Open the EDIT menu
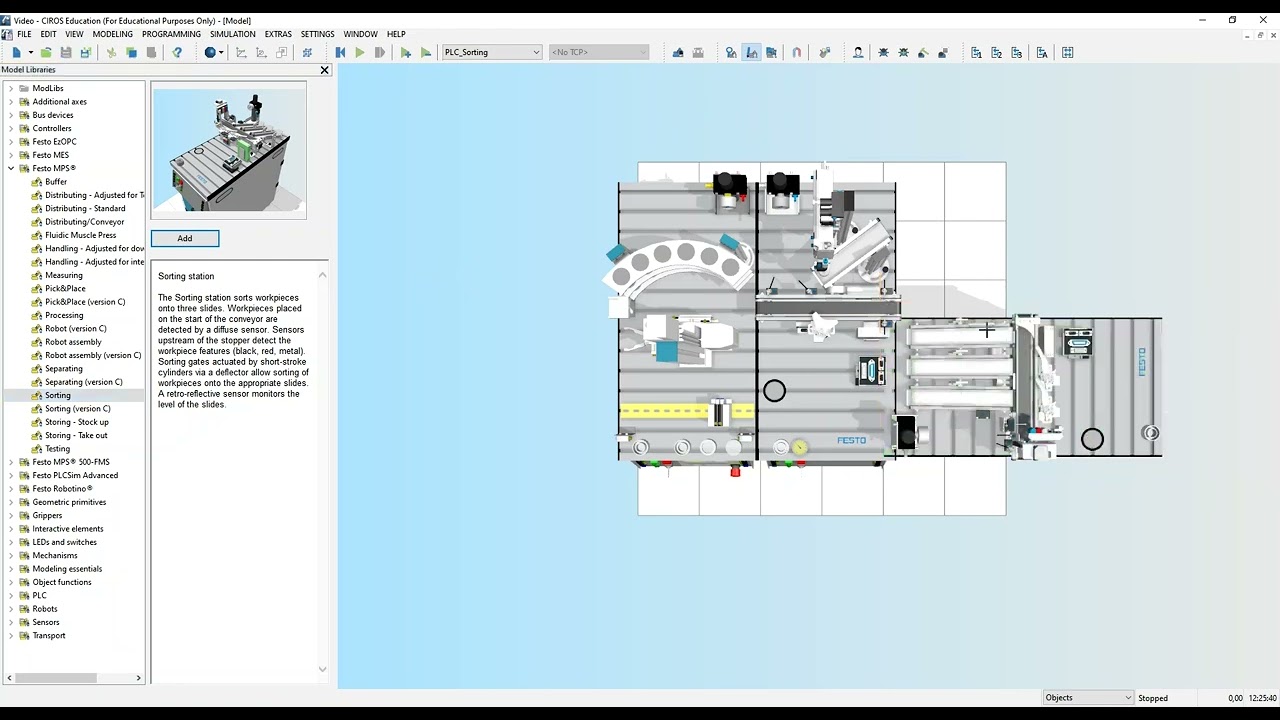 48,34
